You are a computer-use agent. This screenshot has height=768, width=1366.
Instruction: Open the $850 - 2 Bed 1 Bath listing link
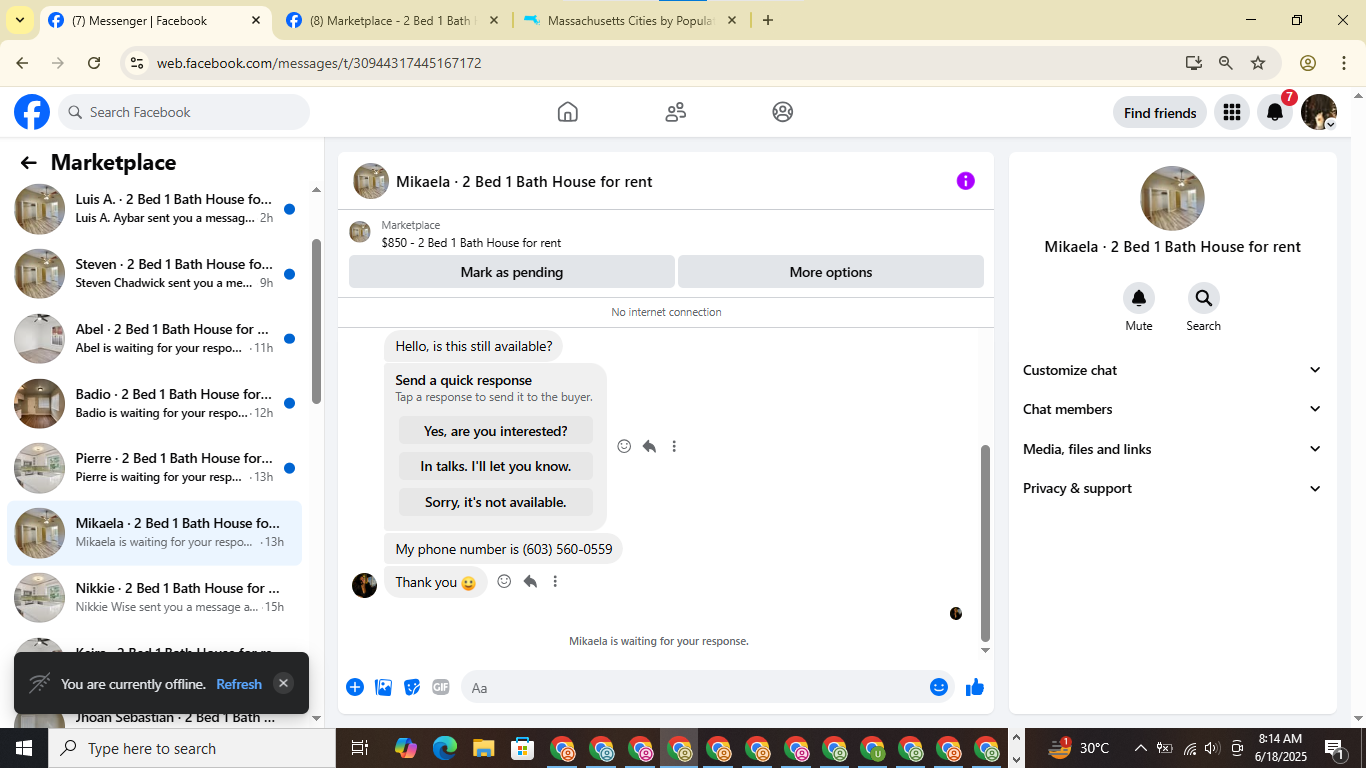click(x=471, y=242)
